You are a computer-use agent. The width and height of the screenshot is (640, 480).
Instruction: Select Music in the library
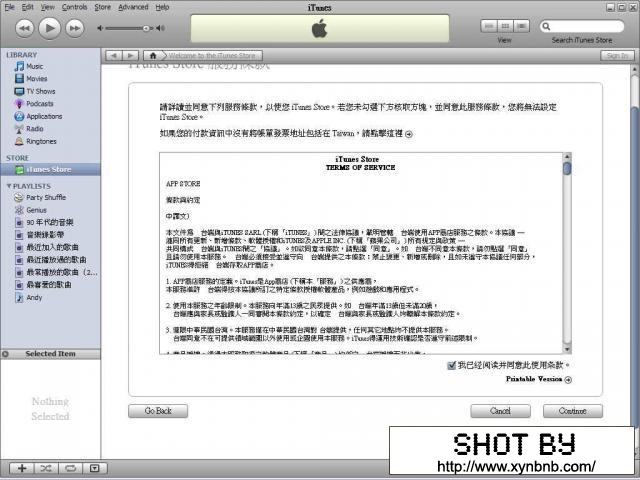(34, 66)
